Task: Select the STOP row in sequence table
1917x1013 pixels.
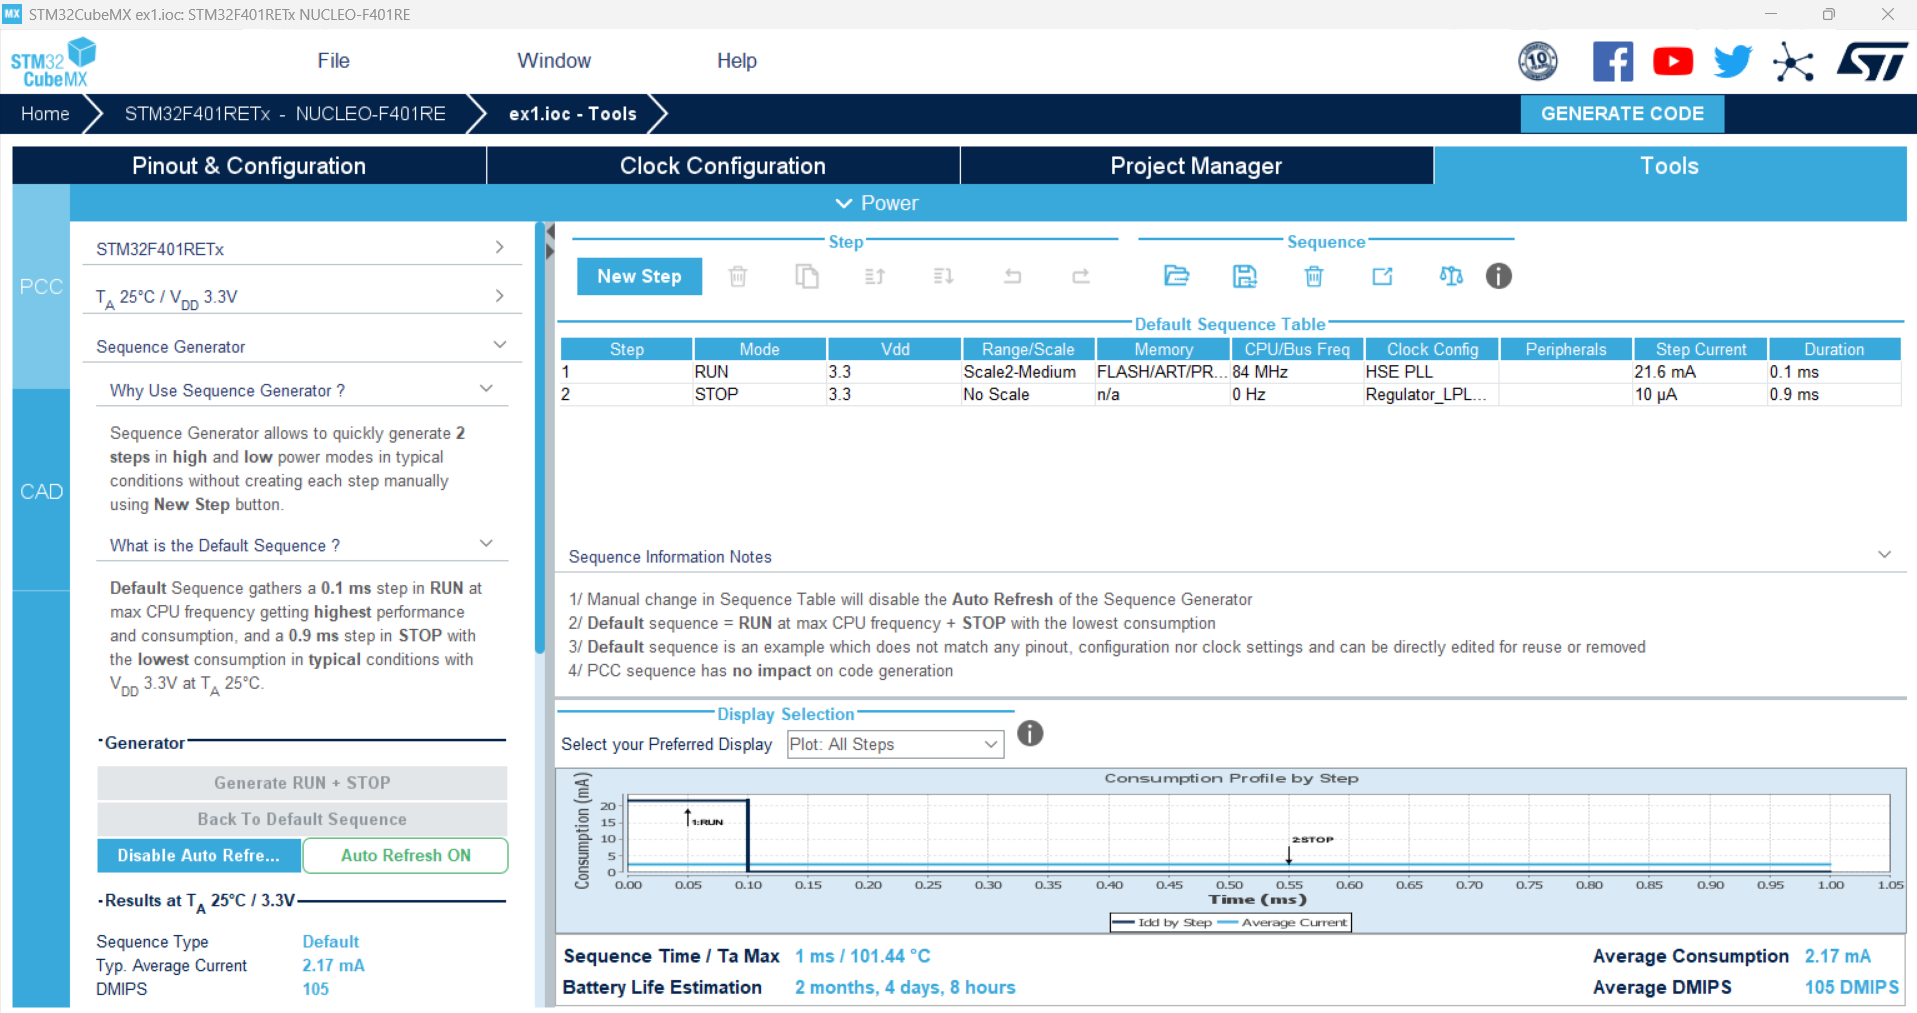Action: [x=1230, y=394]
